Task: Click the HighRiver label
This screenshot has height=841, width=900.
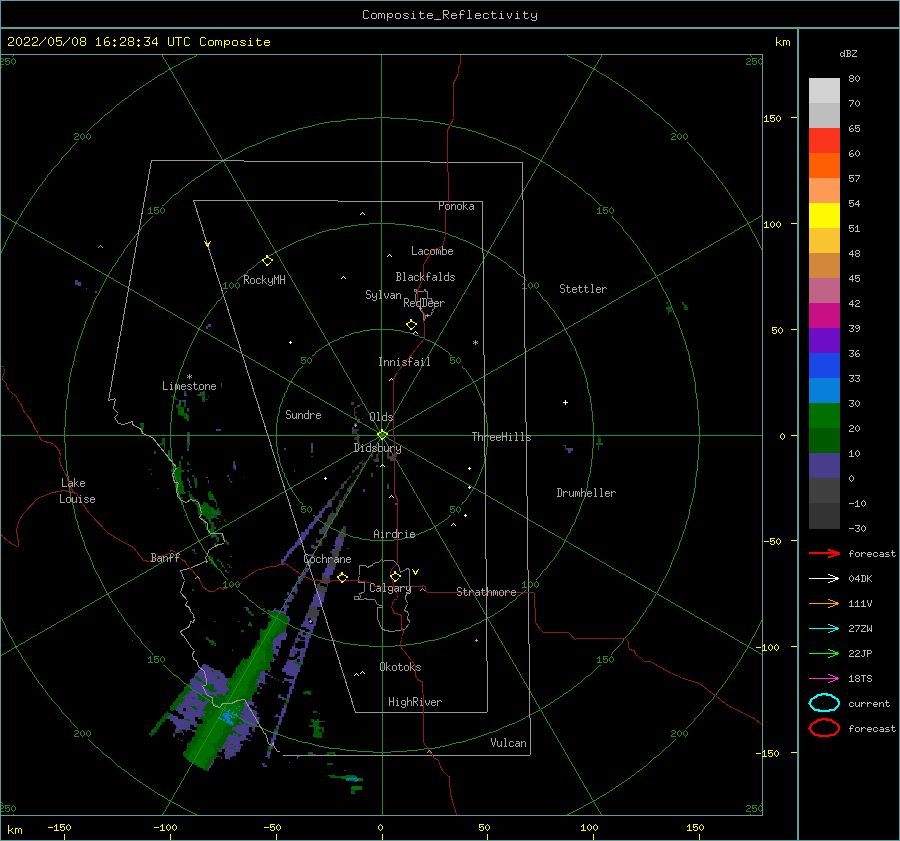Action: (x=415, y=702)
